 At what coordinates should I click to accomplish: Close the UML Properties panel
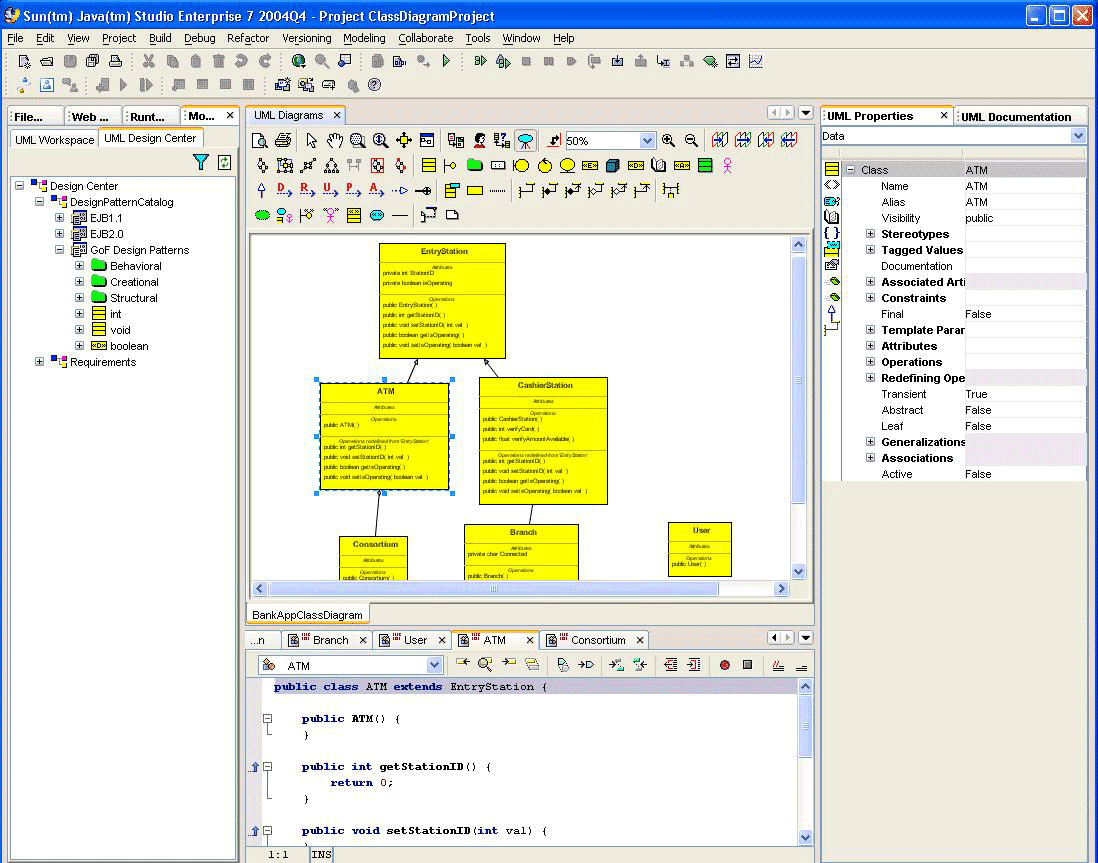tap(944, 116)
